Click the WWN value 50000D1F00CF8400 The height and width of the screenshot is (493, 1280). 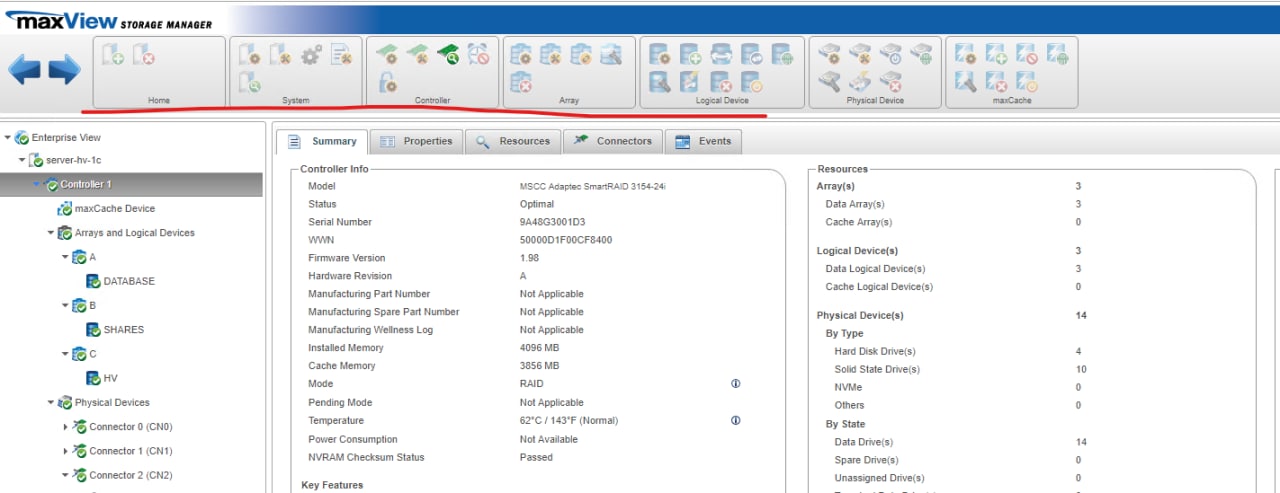pyautogui.click(x=566, y=240)
